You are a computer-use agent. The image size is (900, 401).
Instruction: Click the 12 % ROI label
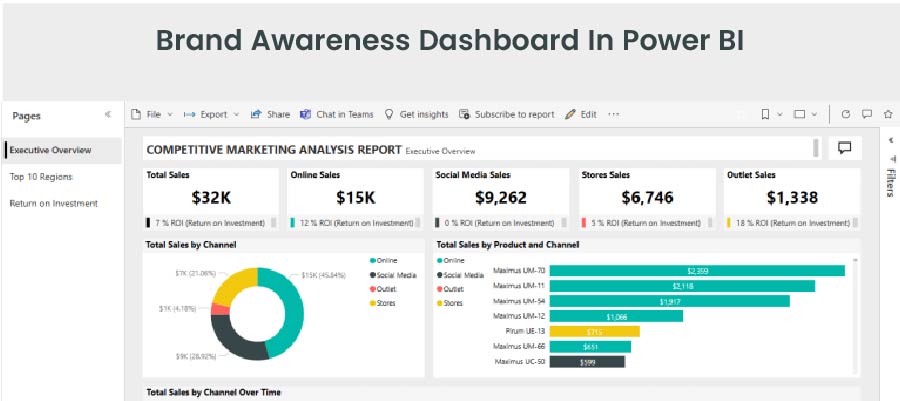[357, 223]
